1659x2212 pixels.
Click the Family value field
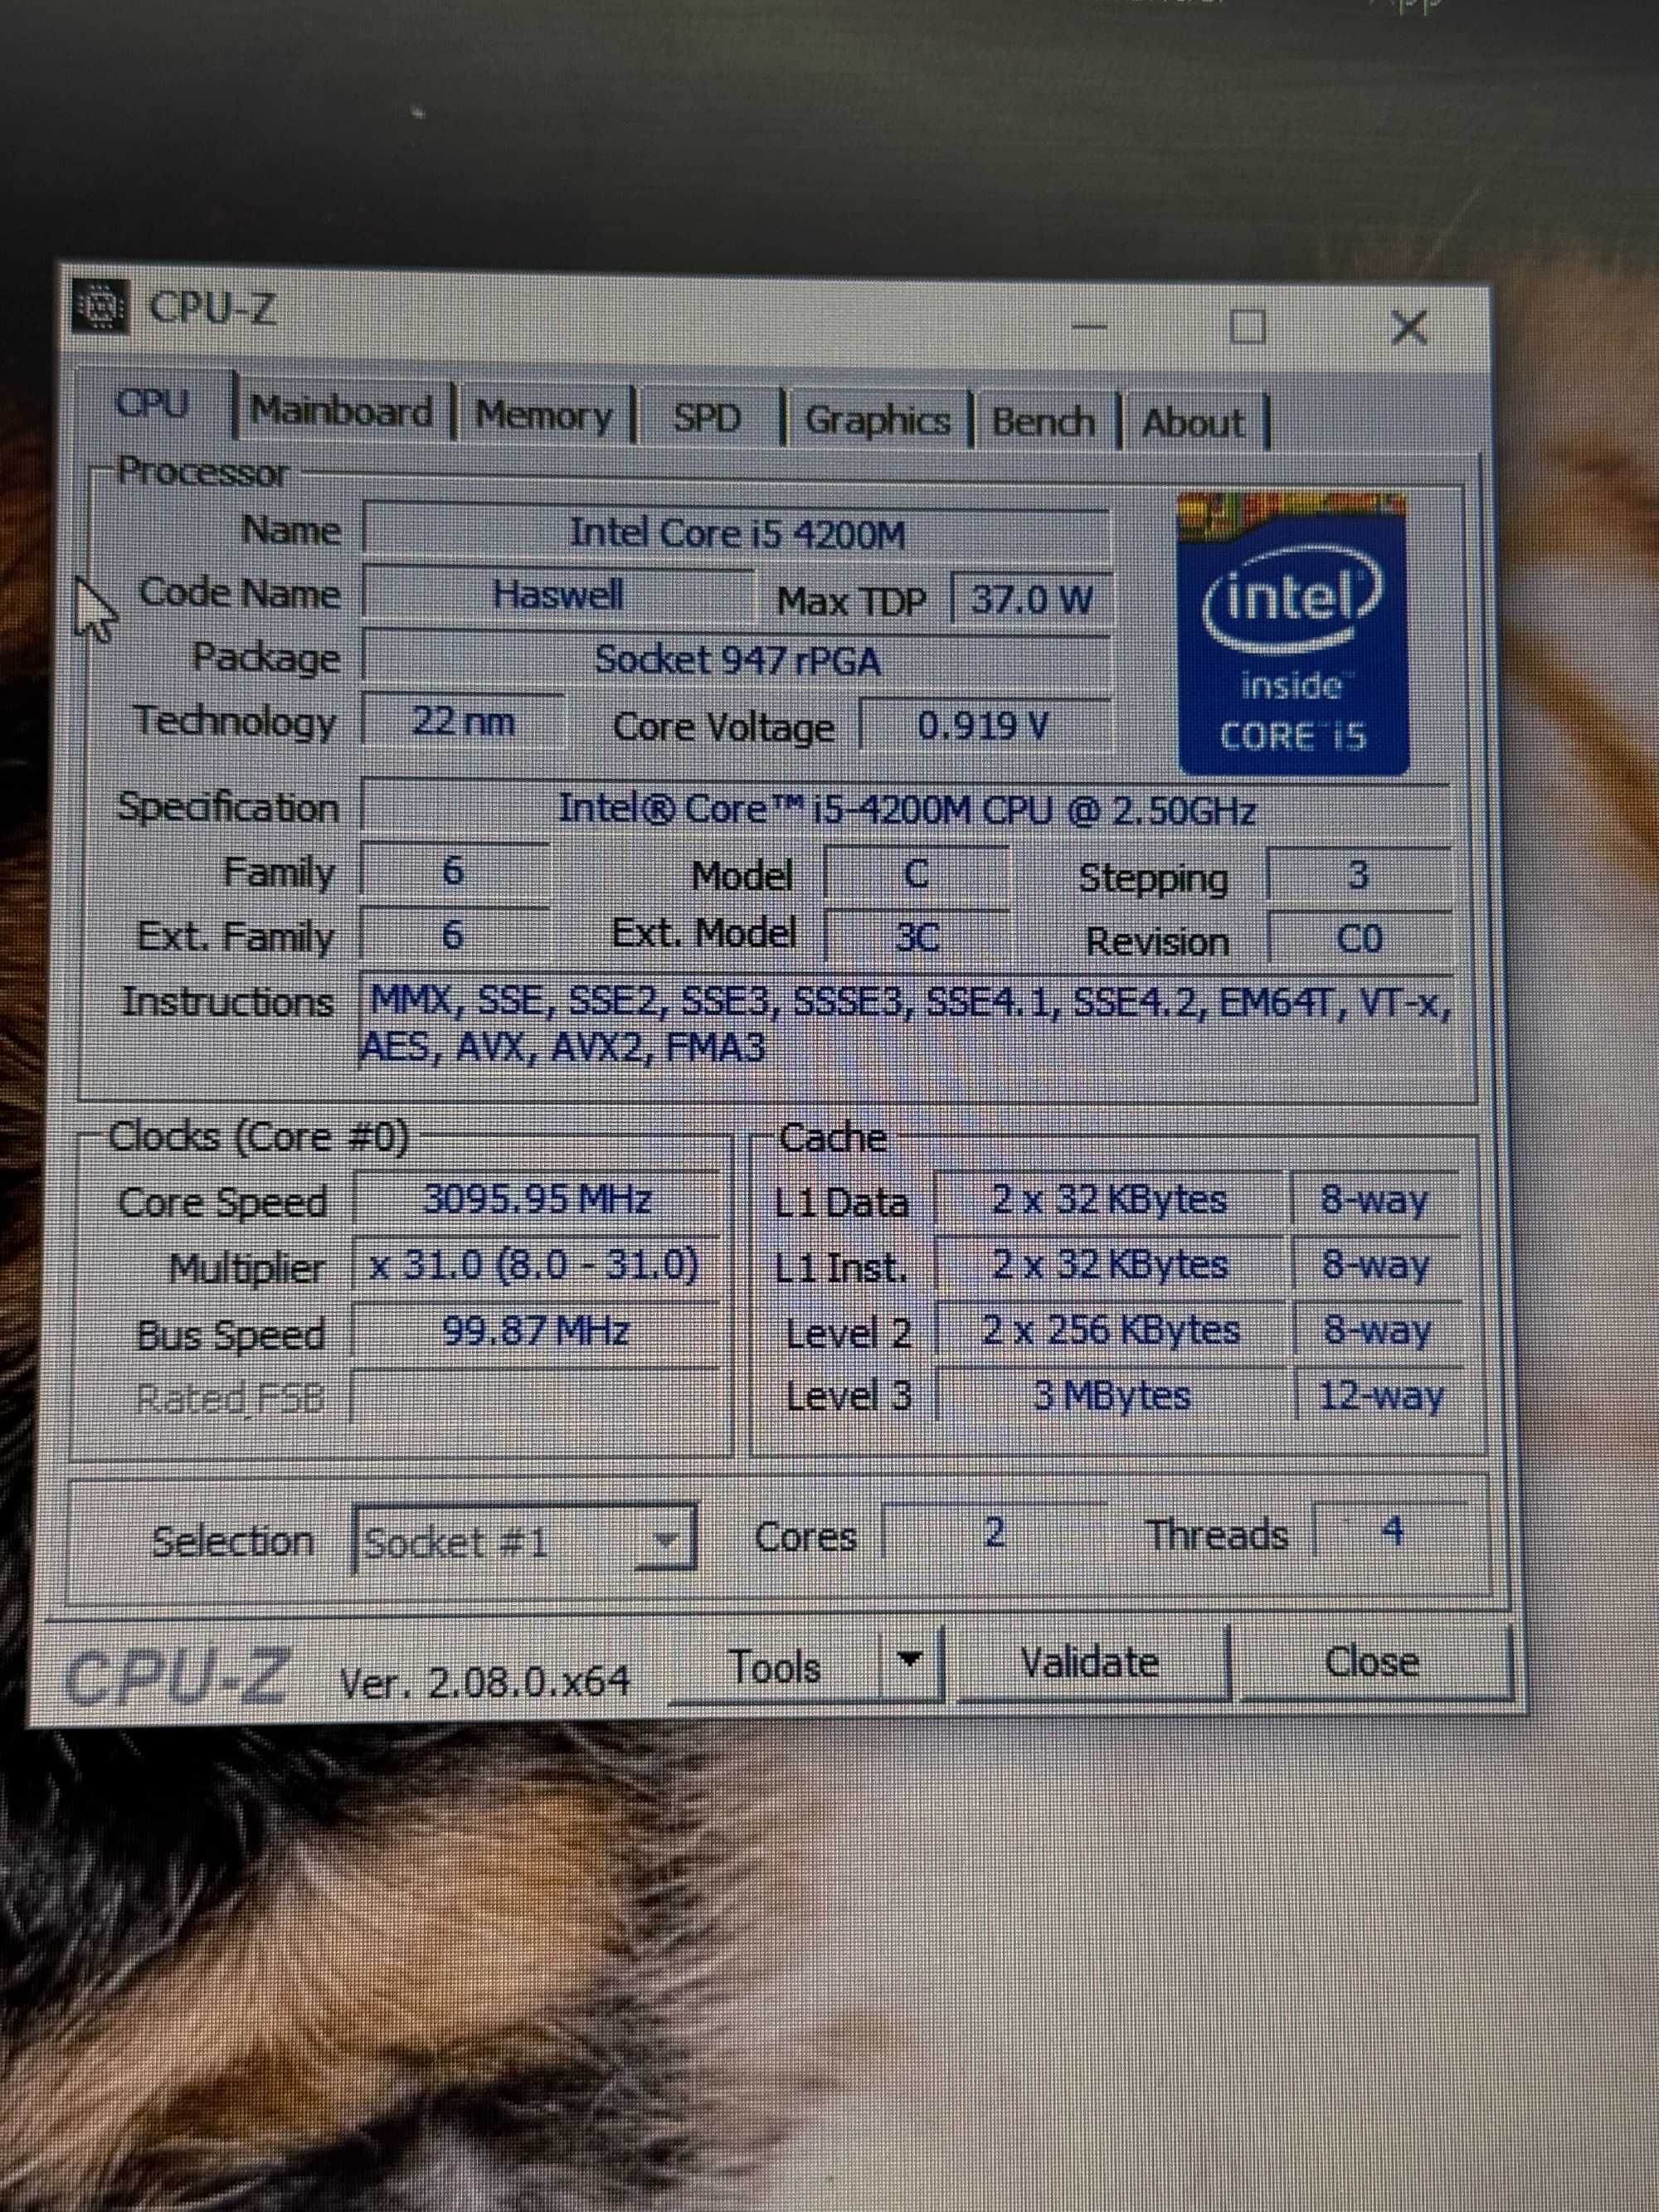tap(455, 871)
